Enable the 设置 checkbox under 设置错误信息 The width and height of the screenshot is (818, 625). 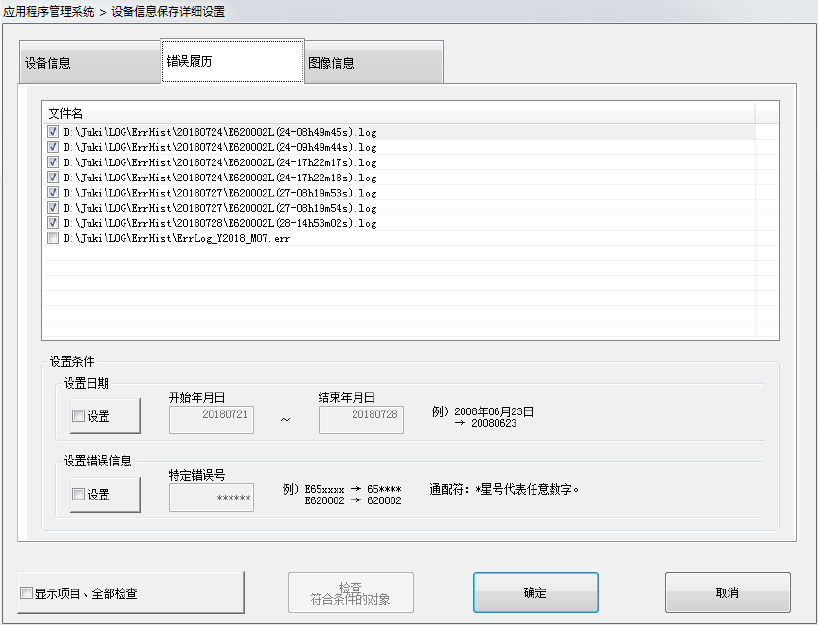pyautogui.click(x=78, y=494)
